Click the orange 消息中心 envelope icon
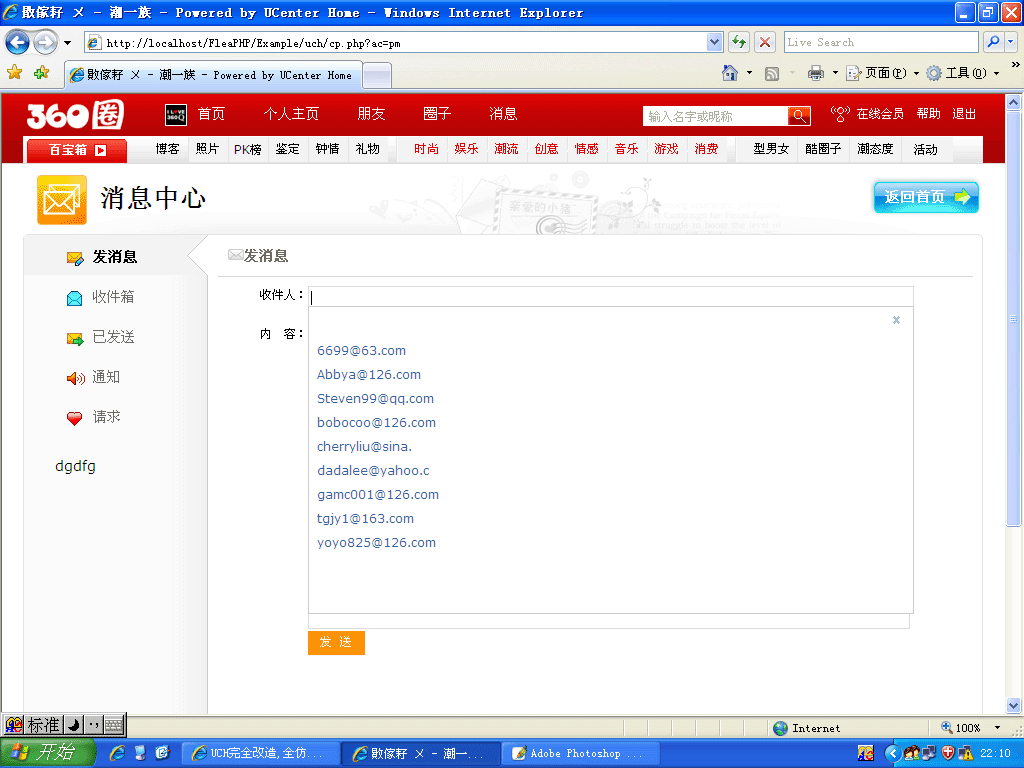 coord(62,200)
